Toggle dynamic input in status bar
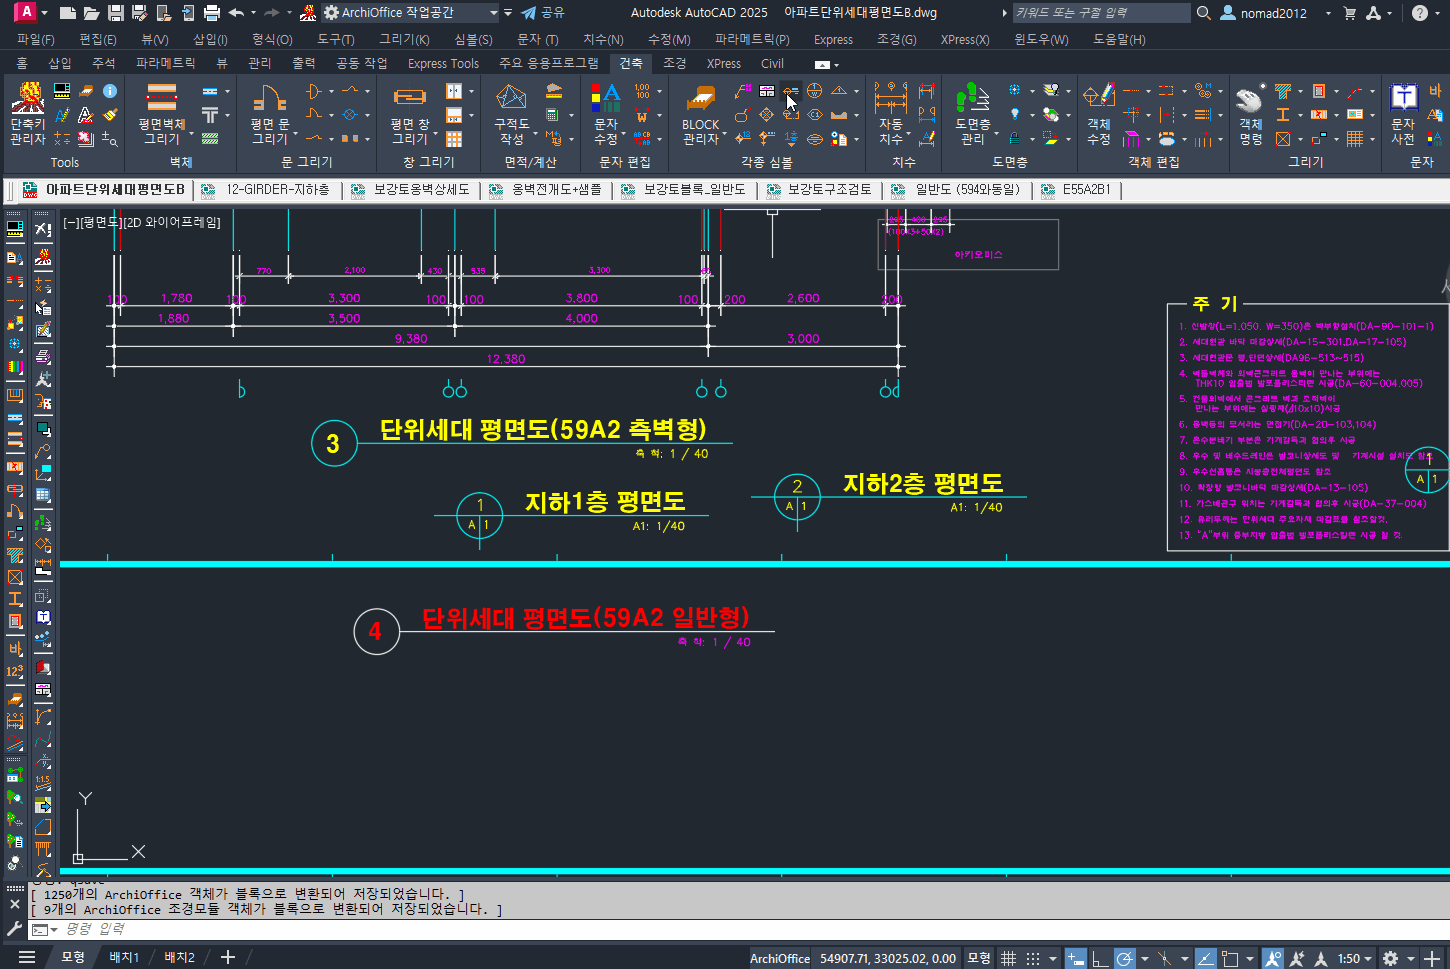Screen dimensions: 1450x969 click(x=1076, y=958)
